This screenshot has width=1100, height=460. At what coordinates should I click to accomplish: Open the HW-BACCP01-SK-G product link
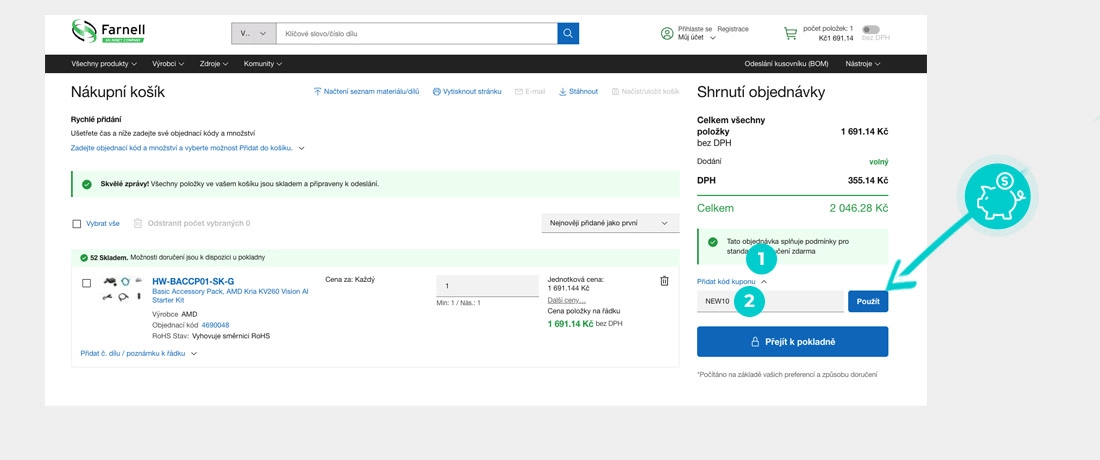click(x=192, y=281)
